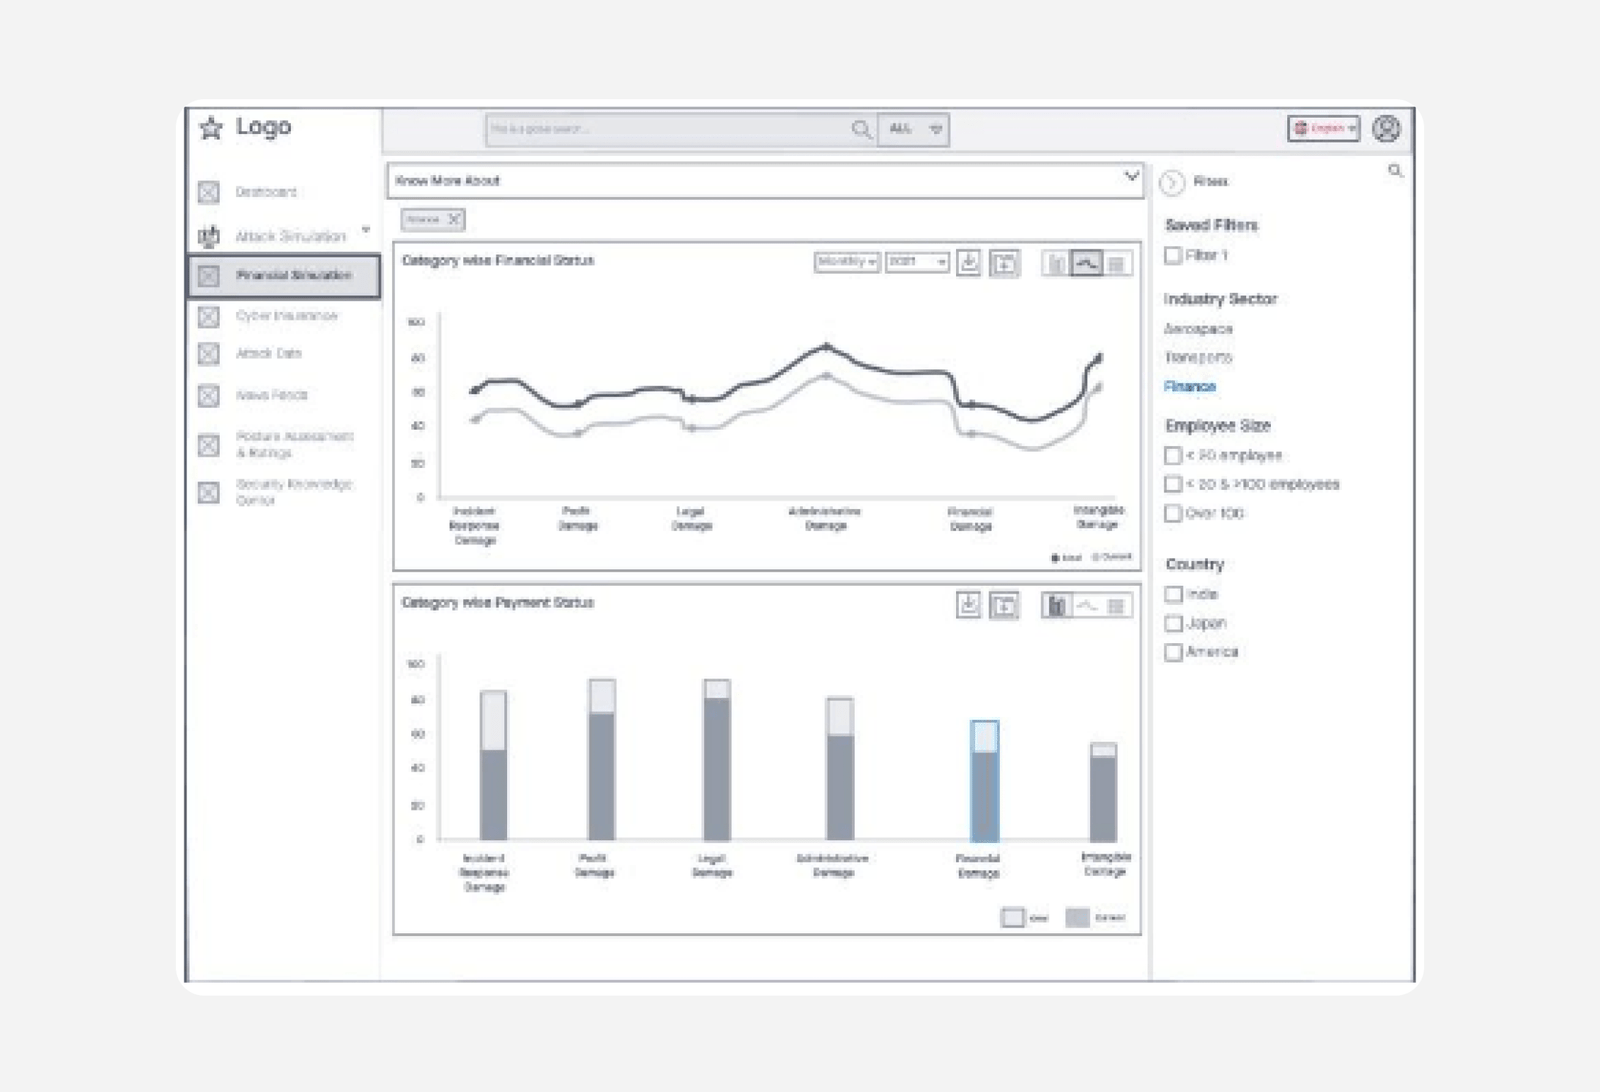1600x1092 pixels.
Task: Click the Incident Response Damage bar
Action: pyautogui.click(x=494, y=766)
